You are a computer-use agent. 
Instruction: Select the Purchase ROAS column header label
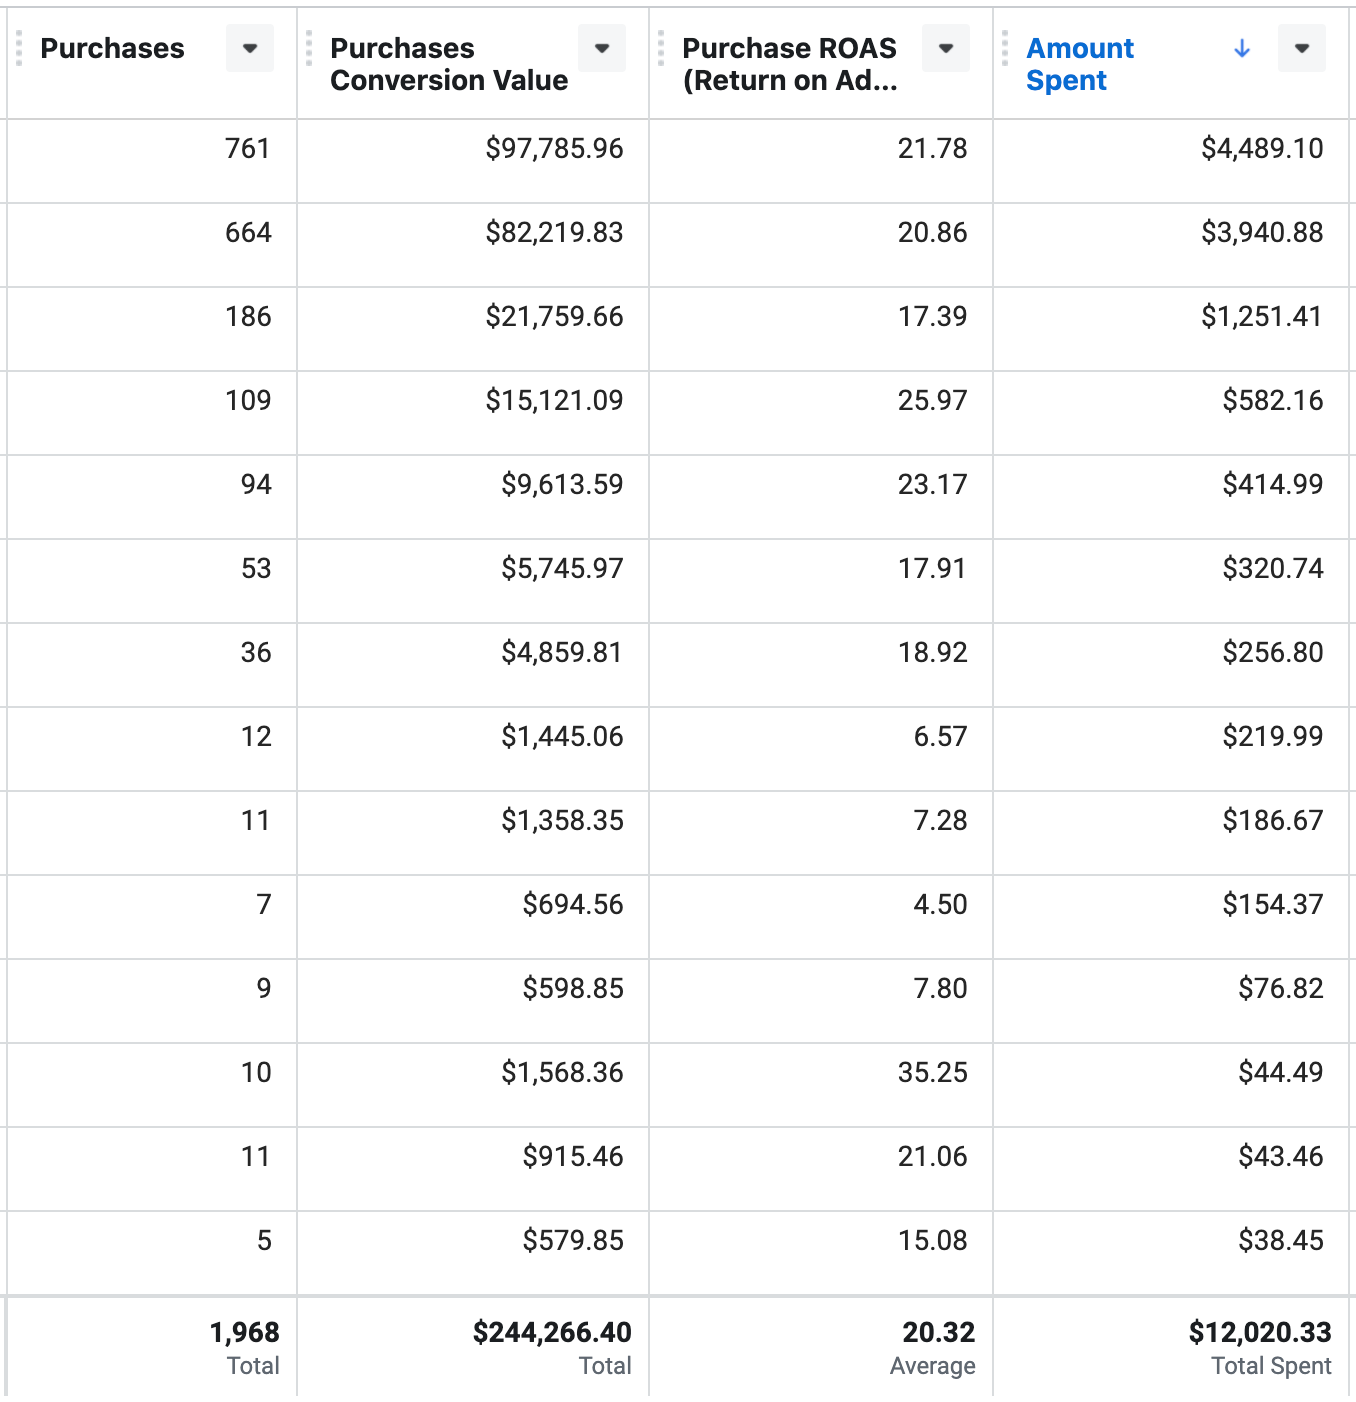789,64
